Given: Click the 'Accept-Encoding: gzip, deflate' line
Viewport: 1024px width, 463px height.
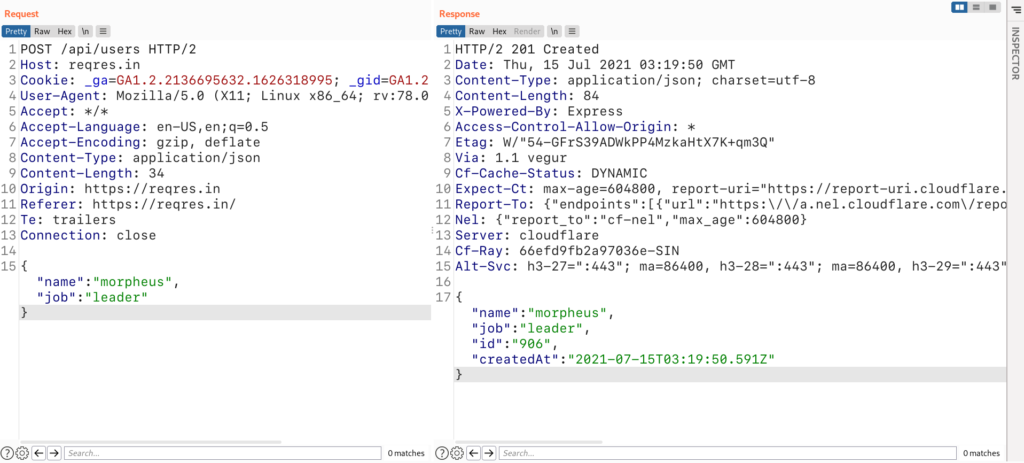Looking at the screenshot, I should tap(140, 142).
